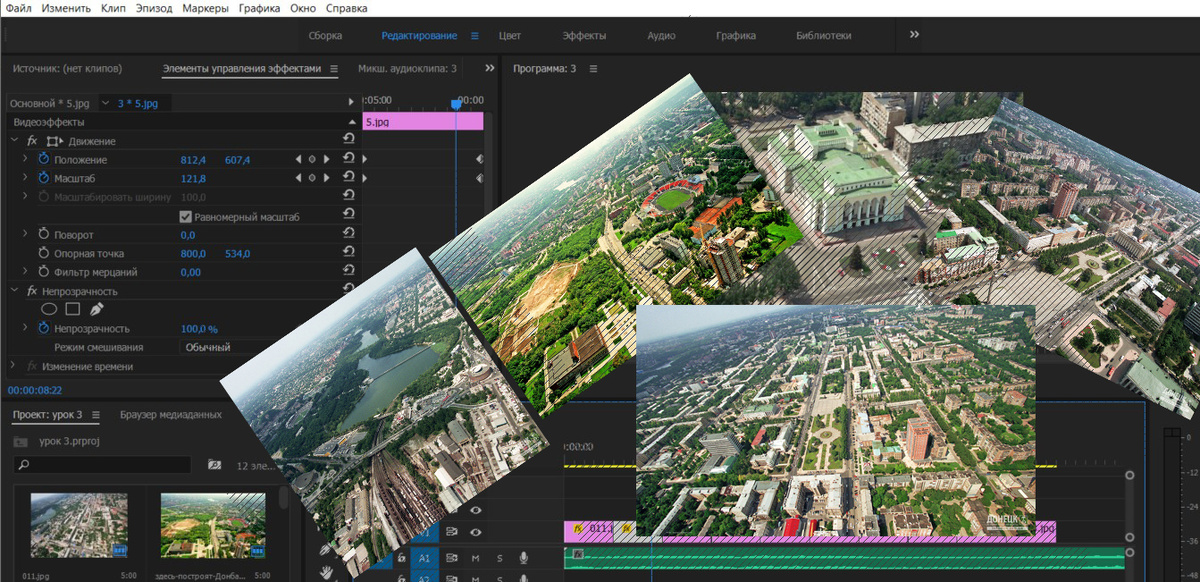Solo track A1 with S button
The image size is (1200, 582).
click(500, 558)
